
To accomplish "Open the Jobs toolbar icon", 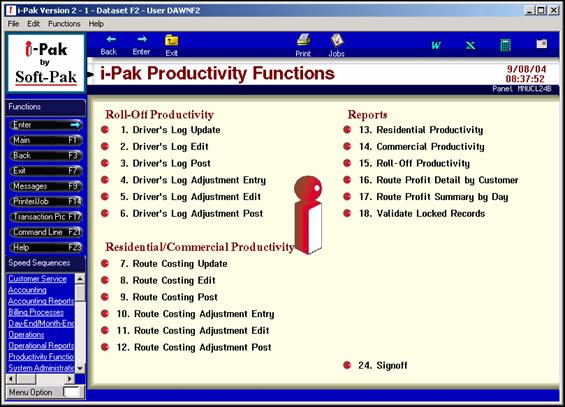I will [x=337, y=40].
